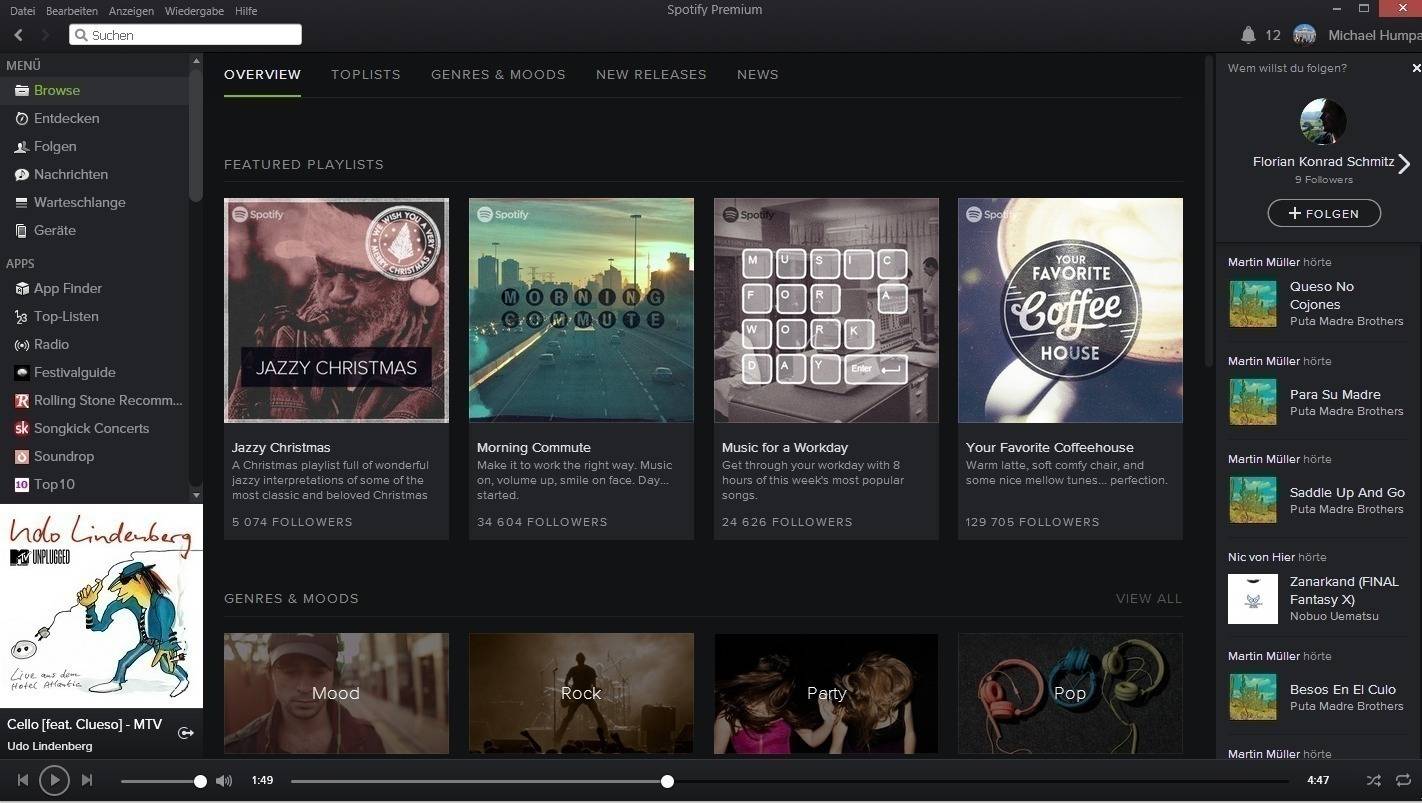Follow Florian Konrad Schmitz with the Folgen button
1422x803 pixels.
pyautogui.click(x=1324, y=213)
